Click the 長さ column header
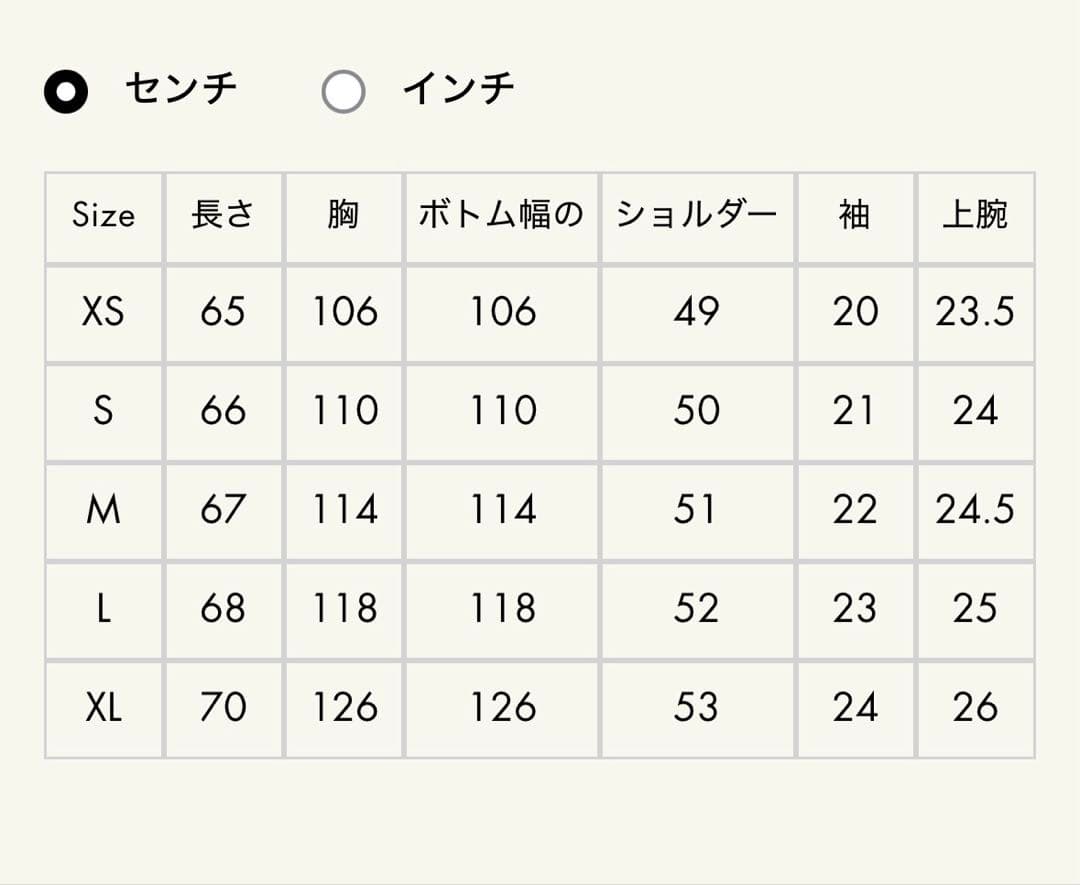Viewport: 1080px width, 885px height. coord(223,216)
